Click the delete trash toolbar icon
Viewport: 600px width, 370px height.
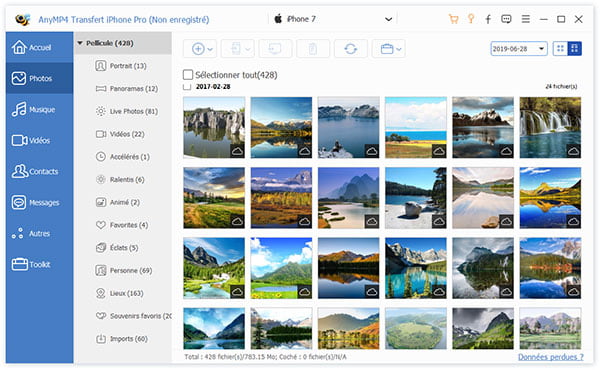(313, 49)
